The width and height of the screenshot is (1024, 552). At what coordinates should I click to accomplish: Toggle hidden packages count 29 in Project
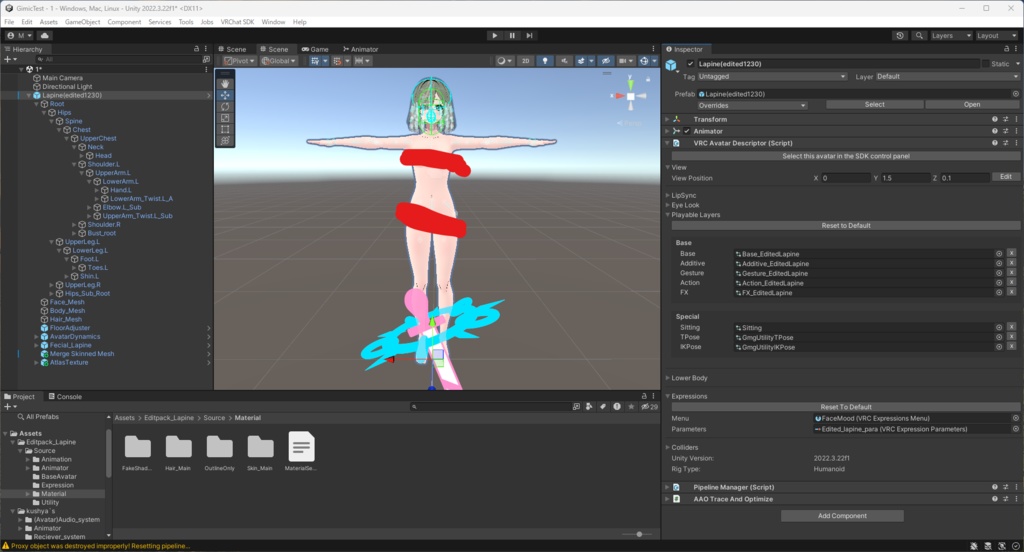tap(649, 406)
